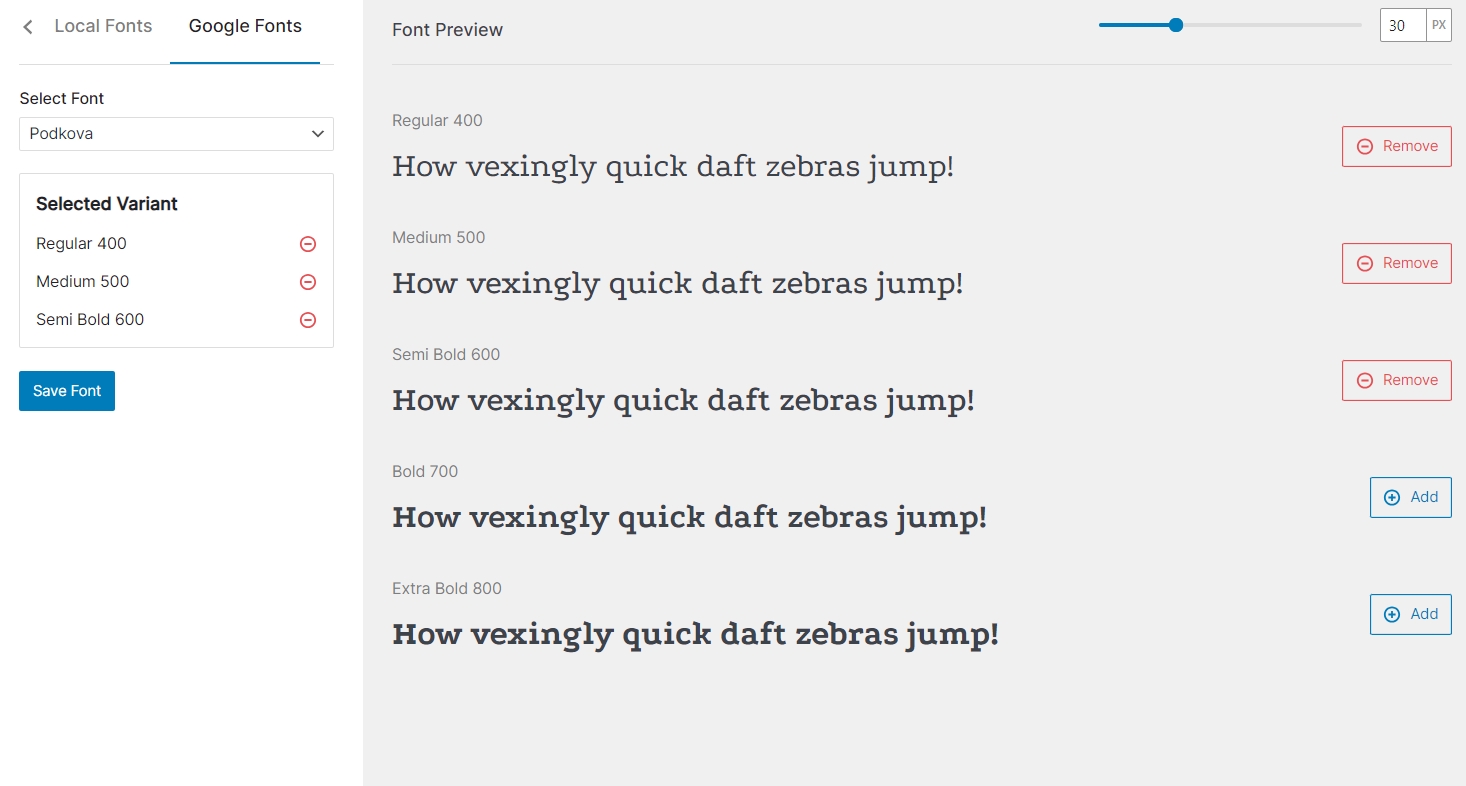Open the Select Font dropdown
This screenshot has height=786, width=1466.
click(176, 134)
